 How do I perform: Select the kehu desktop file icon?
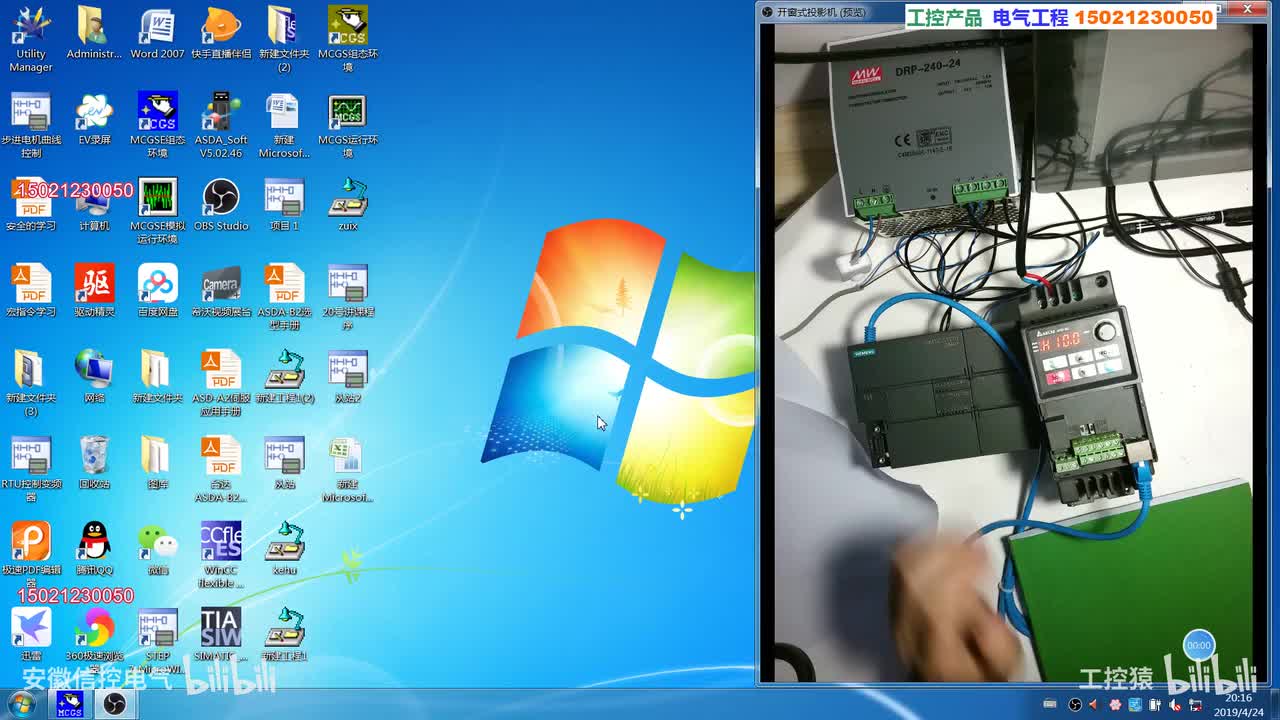pos(284,550)
